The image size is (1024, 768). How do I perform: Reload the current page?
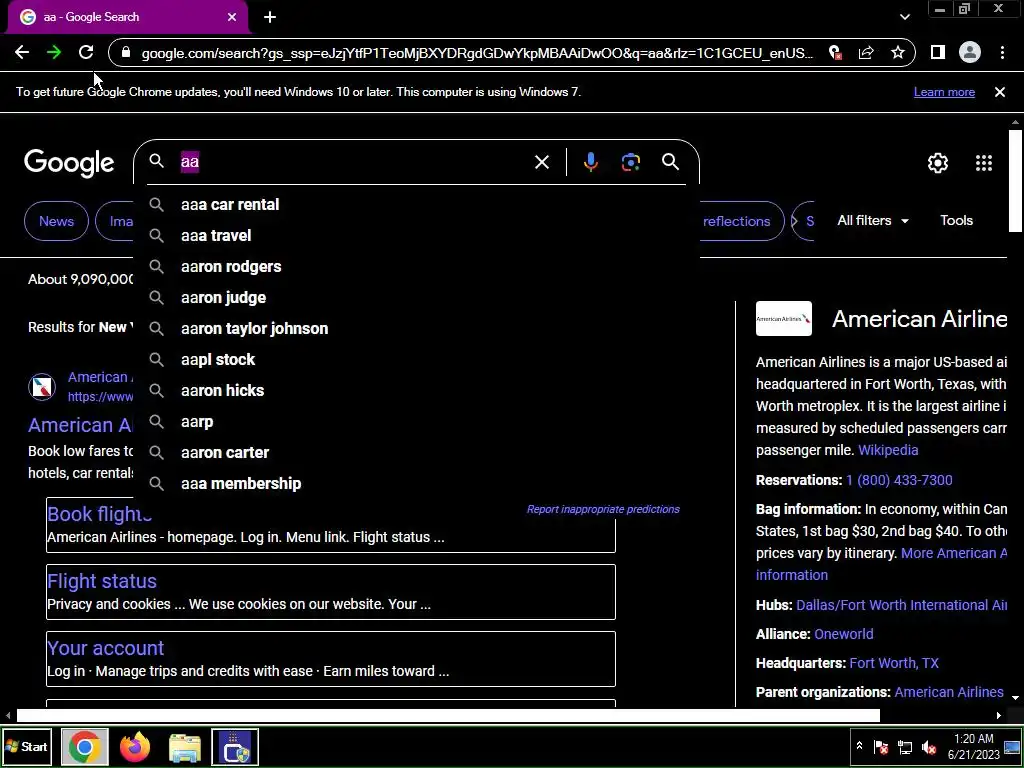coord(86,52)
